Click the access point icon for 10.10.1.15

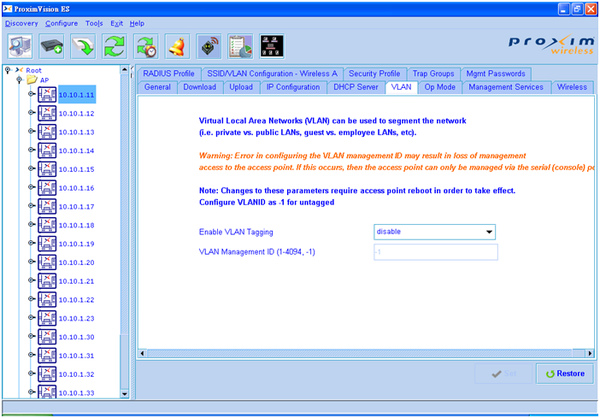[47, 169]
